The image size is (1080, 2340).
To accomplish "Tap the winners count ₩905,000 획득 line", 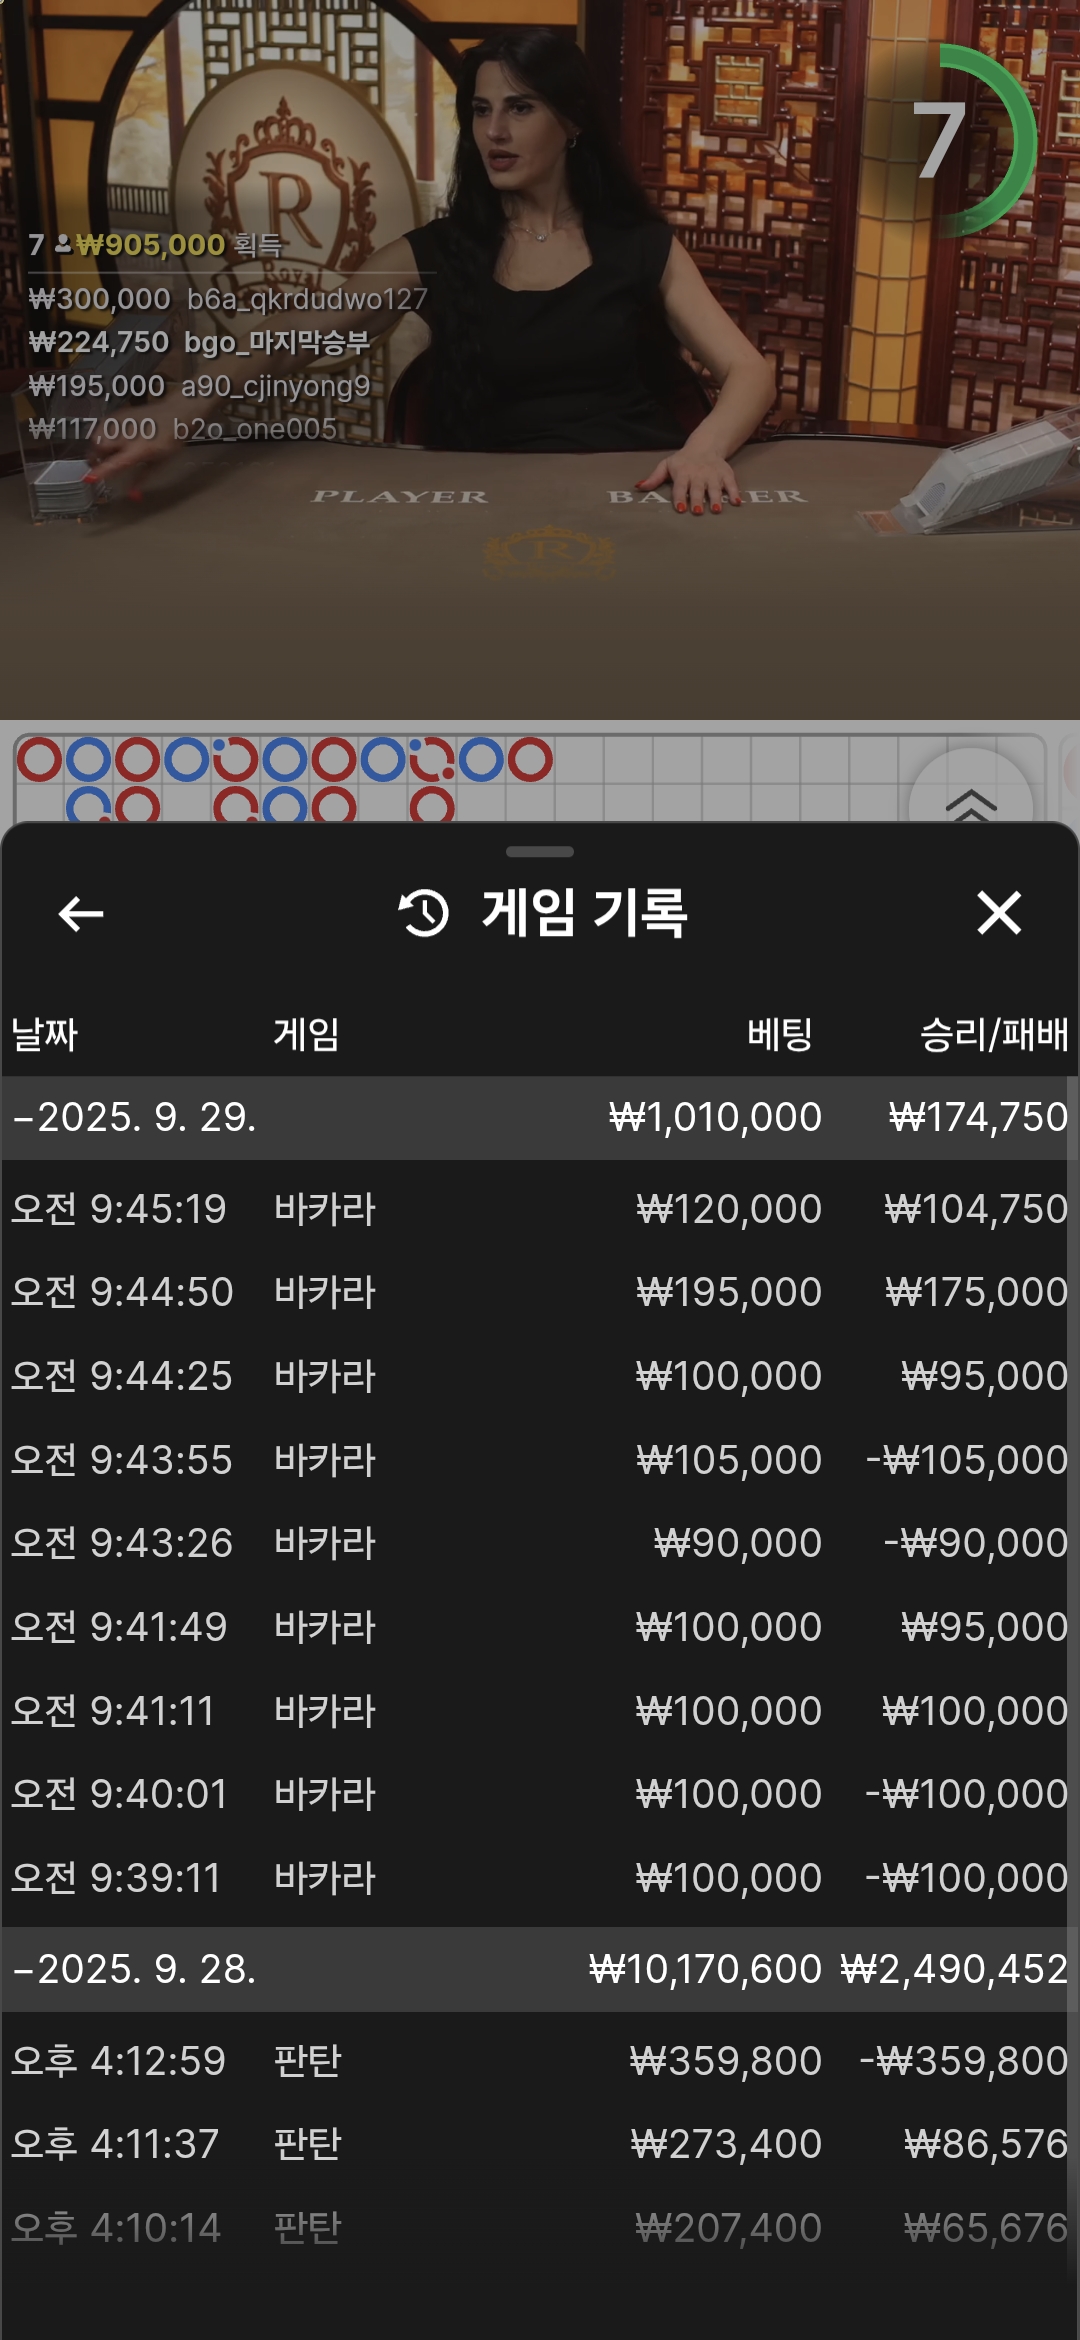I will [156, 245].
